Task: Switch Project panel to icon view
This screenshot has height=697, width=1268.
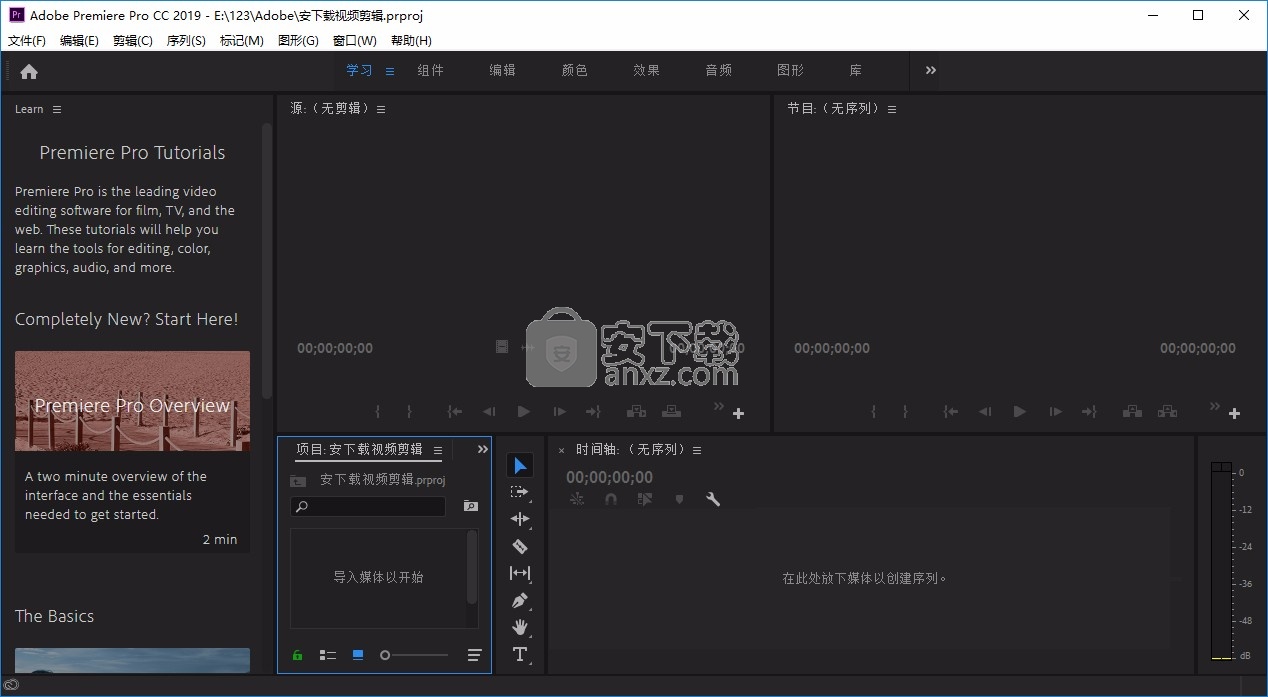Action: click(358, 655)
